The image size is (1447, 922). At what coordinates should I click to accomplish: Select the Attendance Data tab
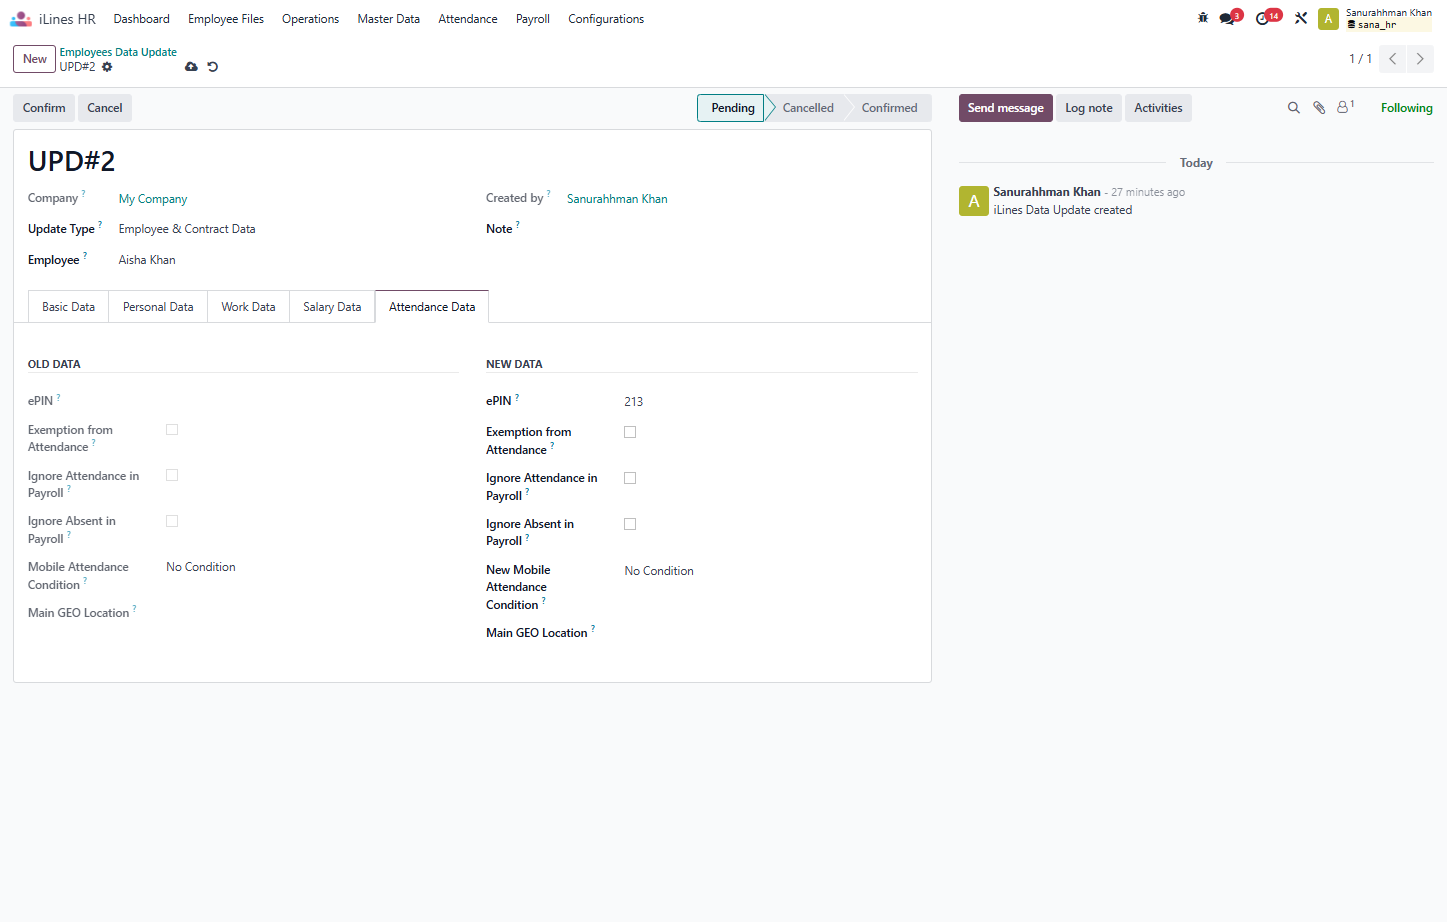432,307
